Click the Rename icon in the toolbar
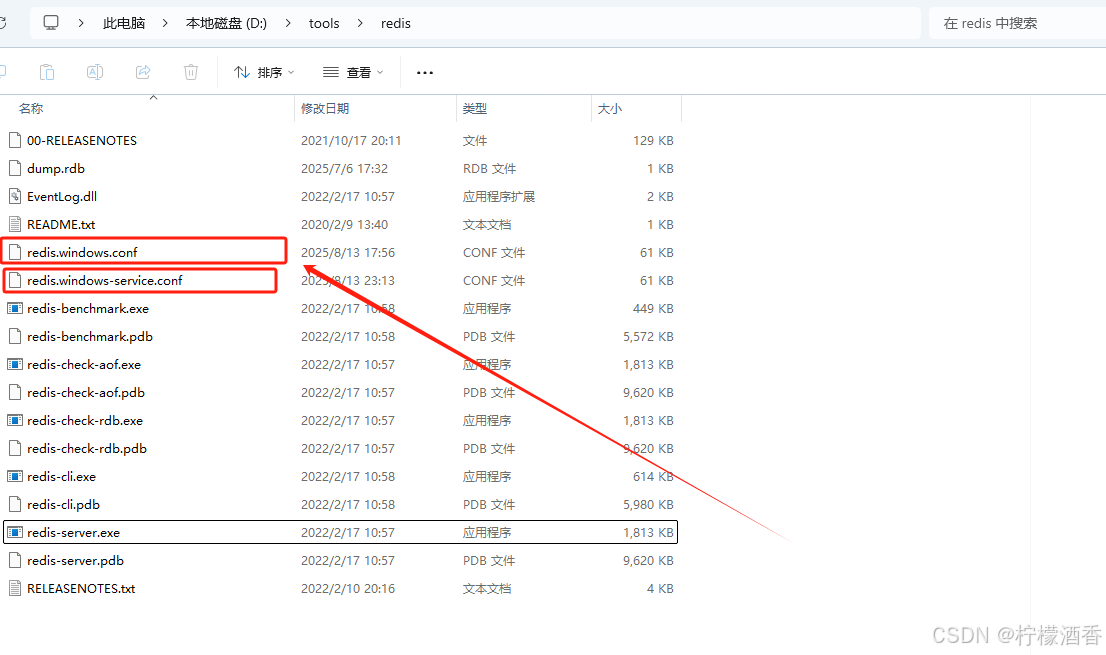The height and width of the screenshot is (655, 1106). pyautogui.click(x=94, y=71)
